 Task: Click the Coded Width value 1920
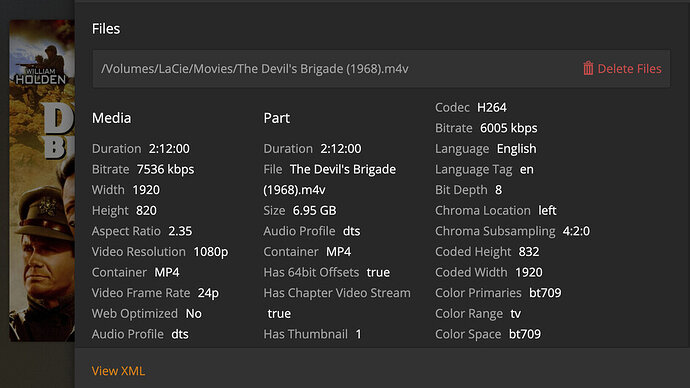click(x=529, y=272)
